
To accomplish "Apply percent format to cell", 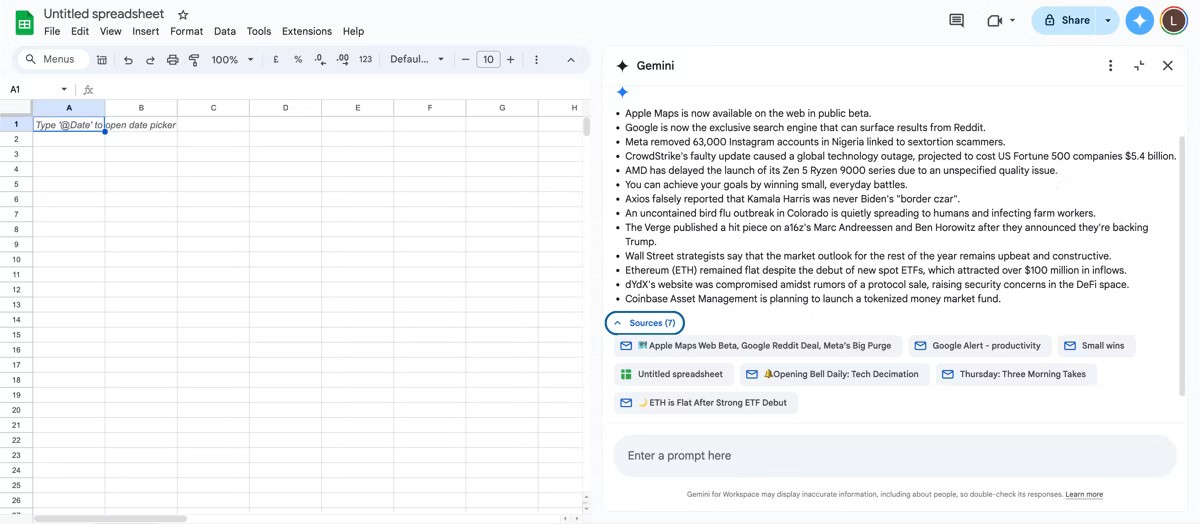I will click(x=298, y=60).
